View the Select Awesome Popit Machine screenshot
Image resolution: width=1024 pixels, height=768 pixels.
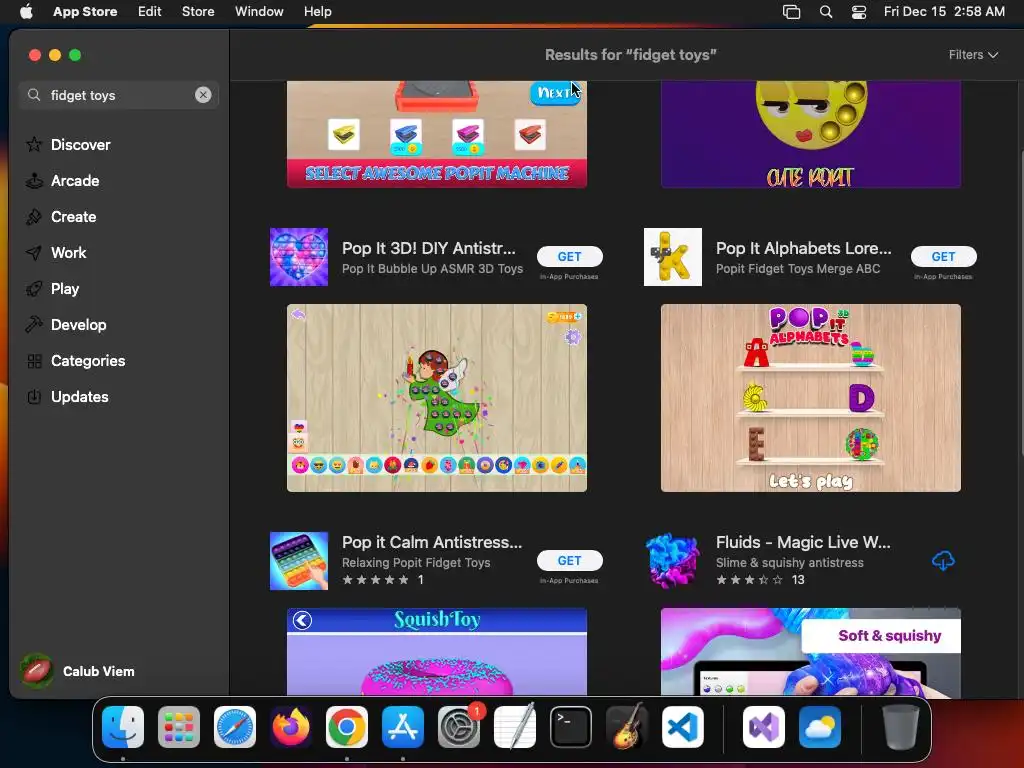coord(437,135)
